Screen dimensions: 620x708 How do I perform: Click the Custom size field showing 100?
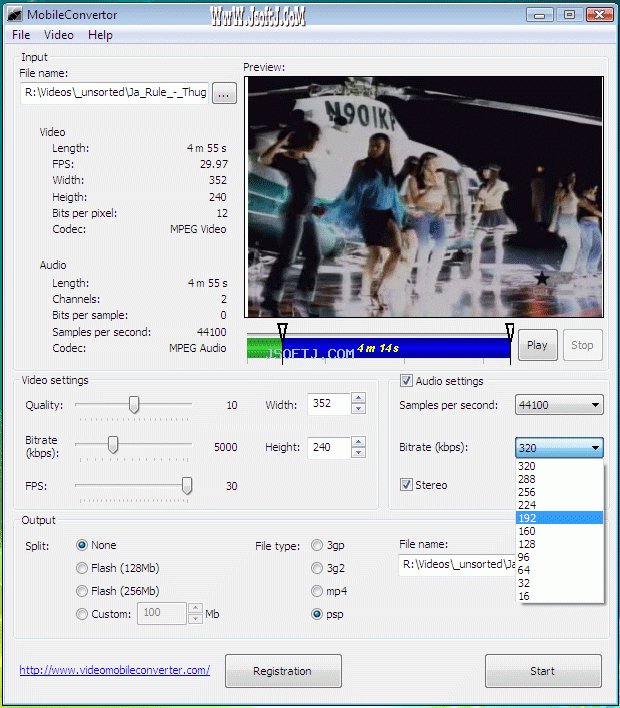coord(162,613)
